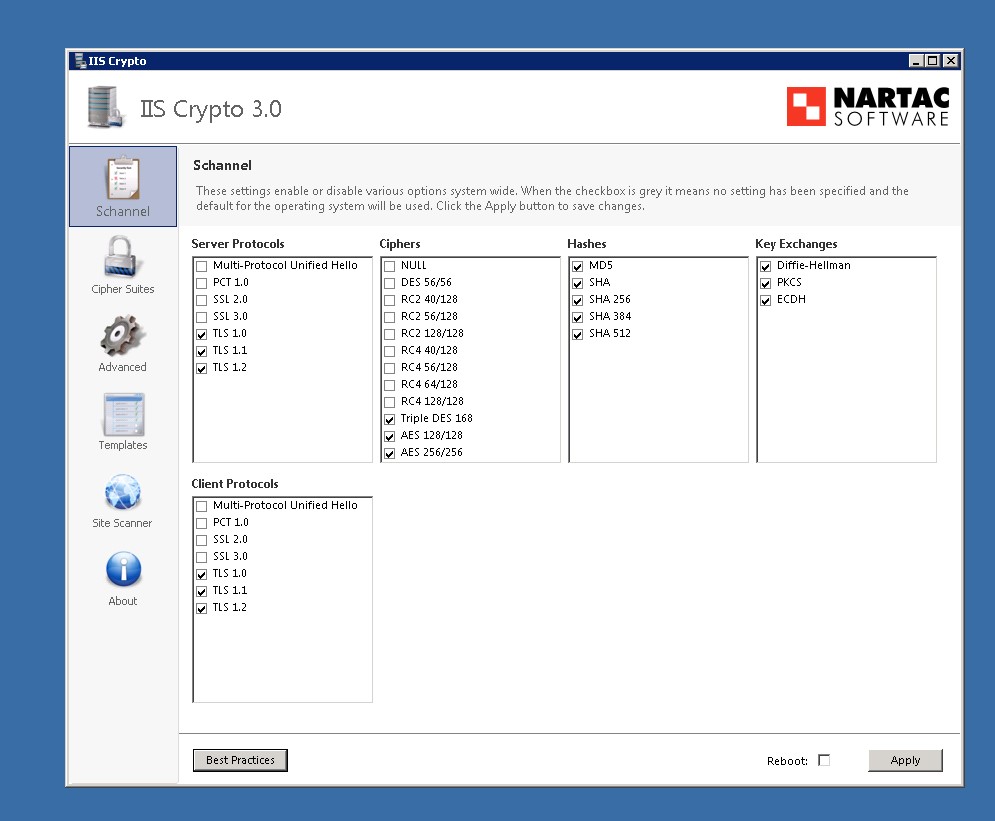Click the Best Practices button

pos(240,760)
